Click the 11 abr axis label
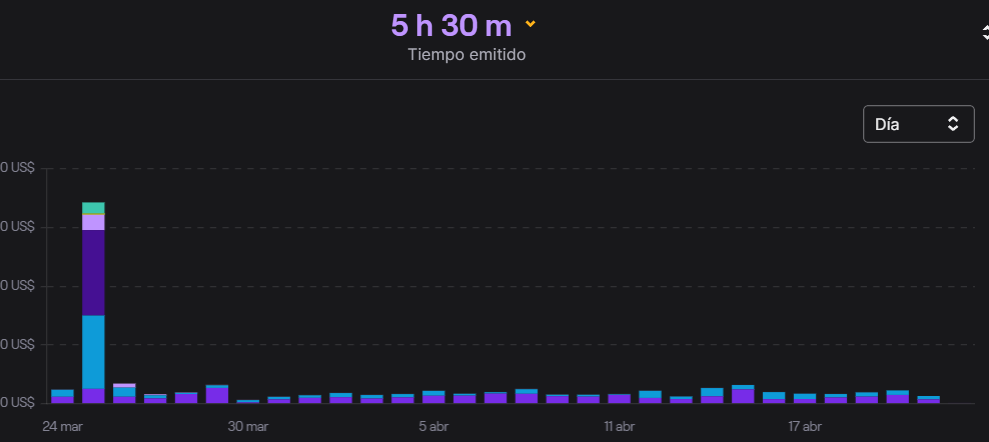The height and width of the screenshot is (442, 989). 619,427
